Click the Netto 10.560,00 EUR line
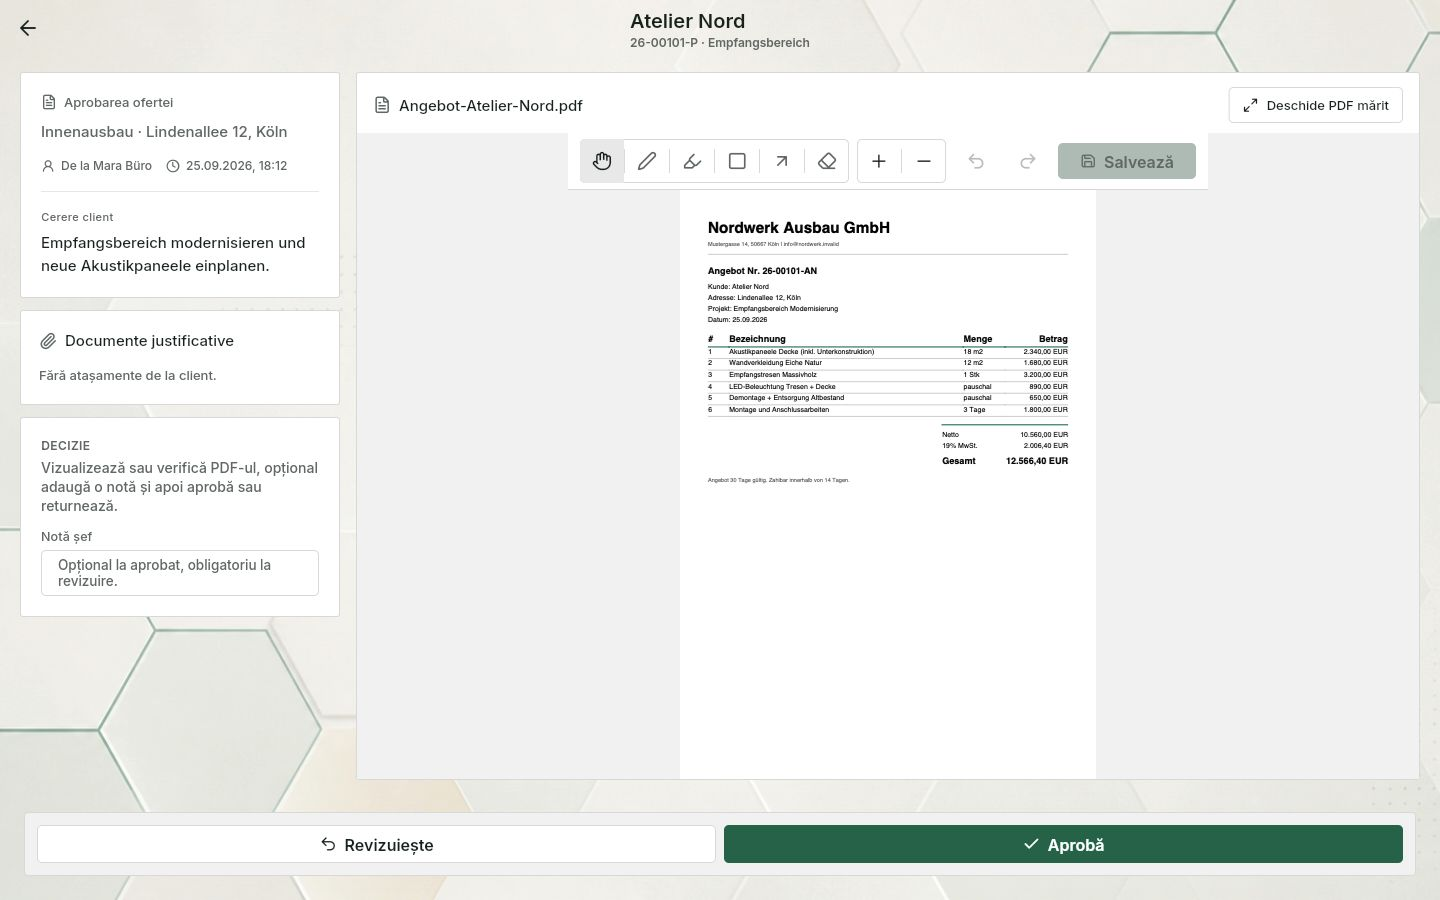Screen dimensions: 1440x900 click(1005, 435)
